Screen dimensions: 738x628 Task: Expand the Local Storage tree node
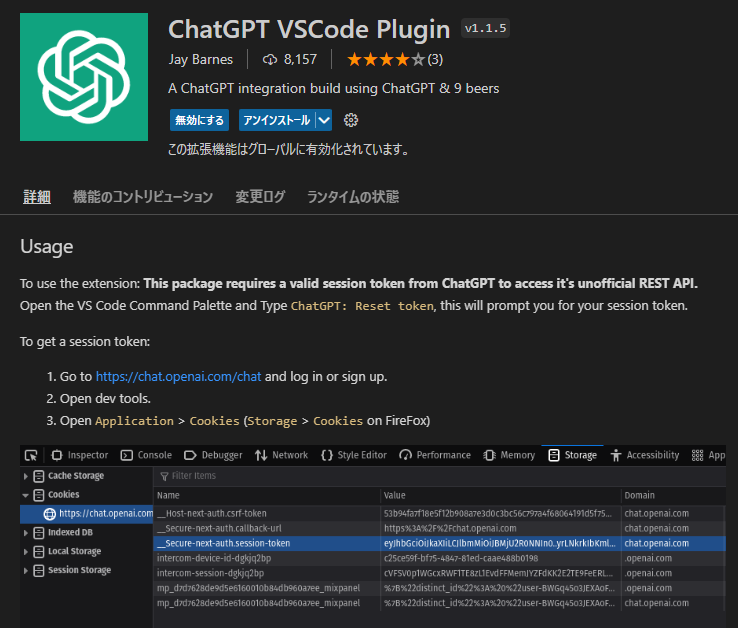coord(25,551)
